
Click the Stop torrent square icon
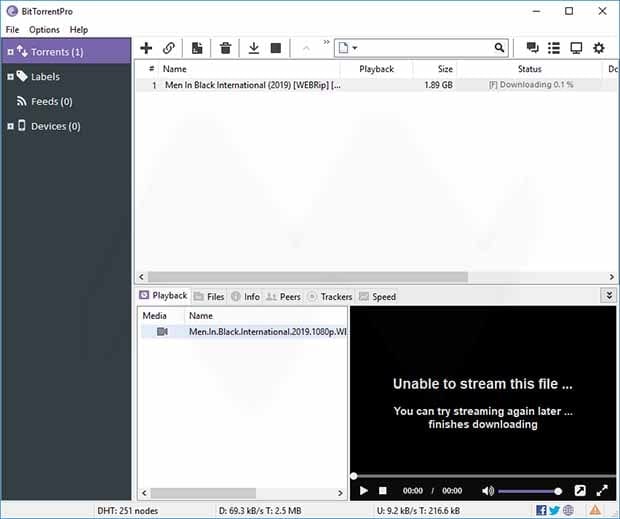[x=276, y=48]
